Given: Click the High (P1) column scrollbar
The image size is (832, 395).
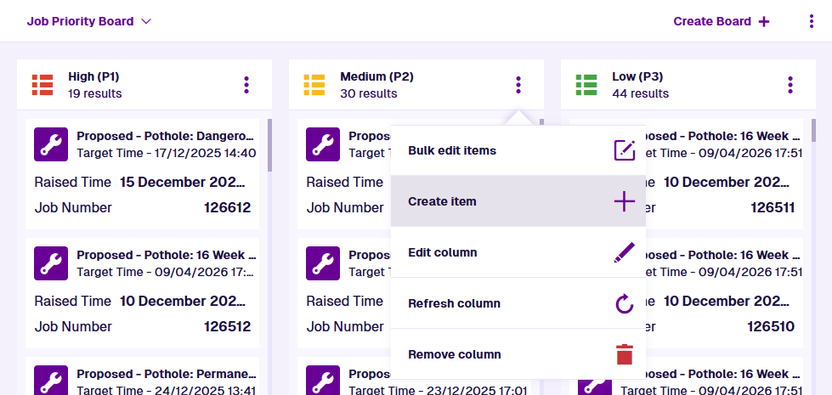Looking at the screenshot, I should 270,145.
